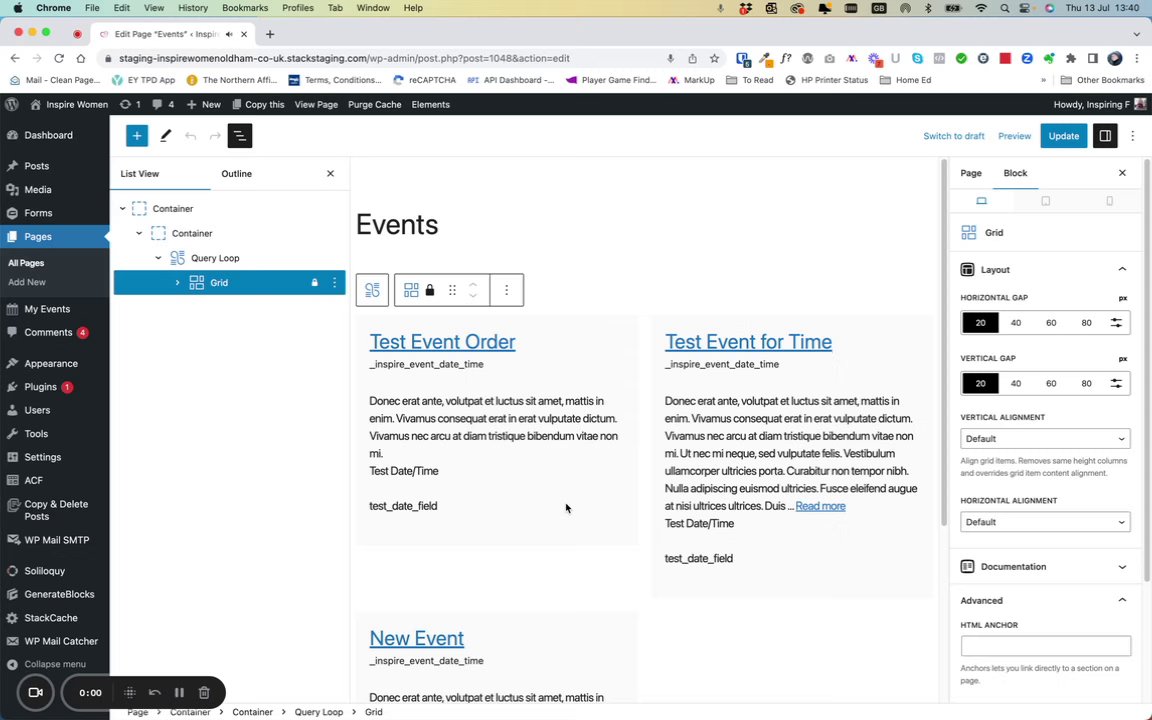Screen dimensions: 1152x720
Task: Click the Update button
Action: [x=1063, y=136]
